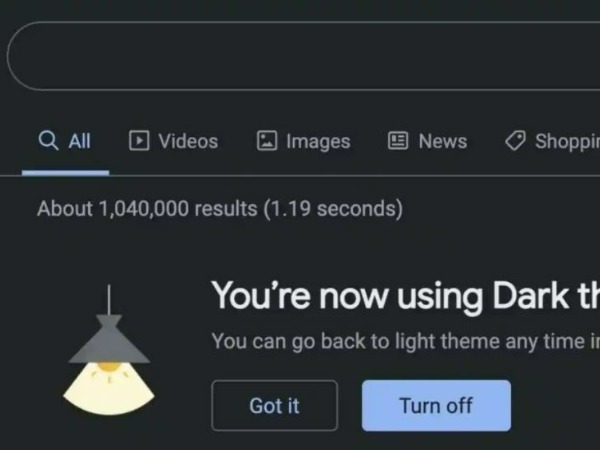Focus the empty search box

(x=303, y=56)
